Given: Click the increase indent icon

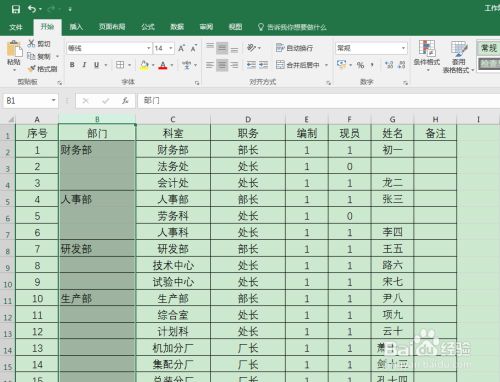Looking at the screenshot, I should tap(263, 65).
